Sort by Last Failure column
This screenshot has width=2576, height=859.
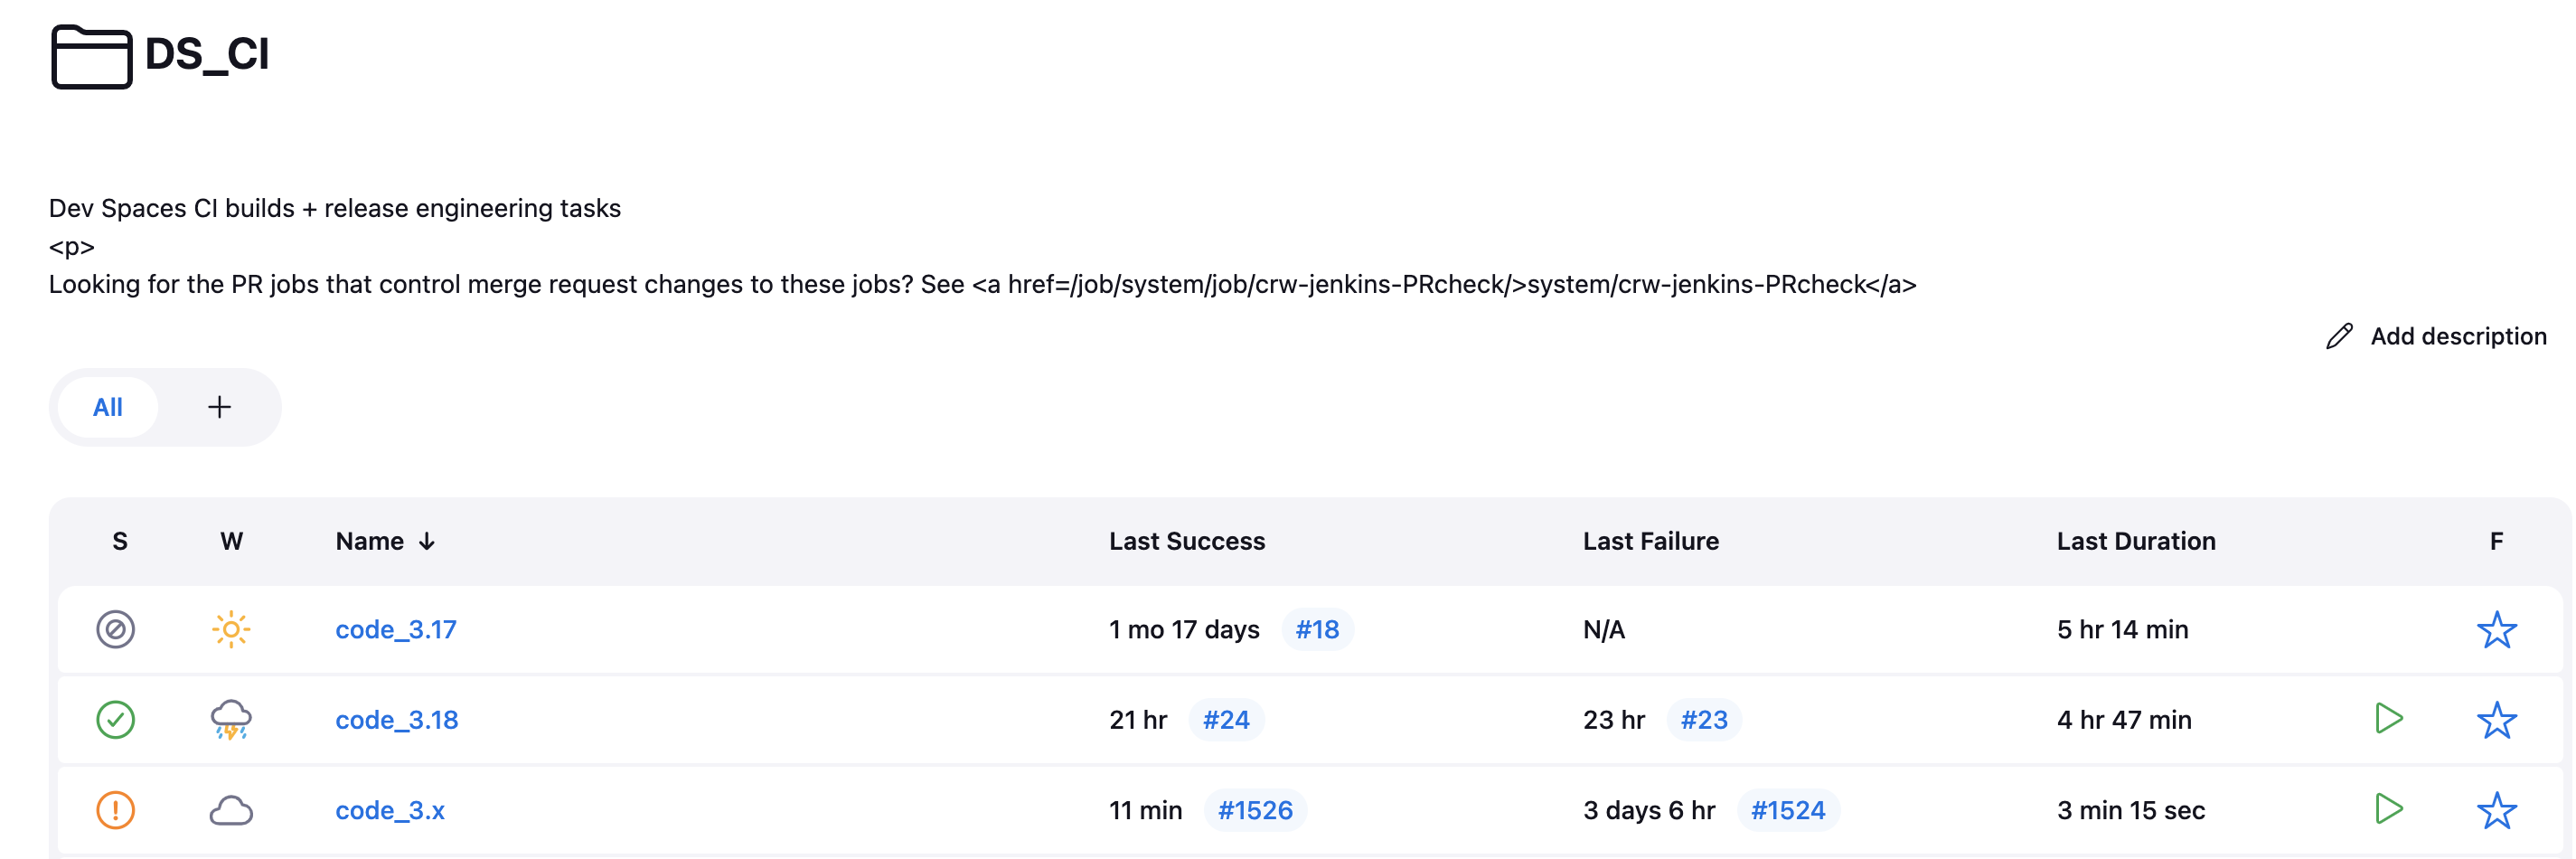1650,541
